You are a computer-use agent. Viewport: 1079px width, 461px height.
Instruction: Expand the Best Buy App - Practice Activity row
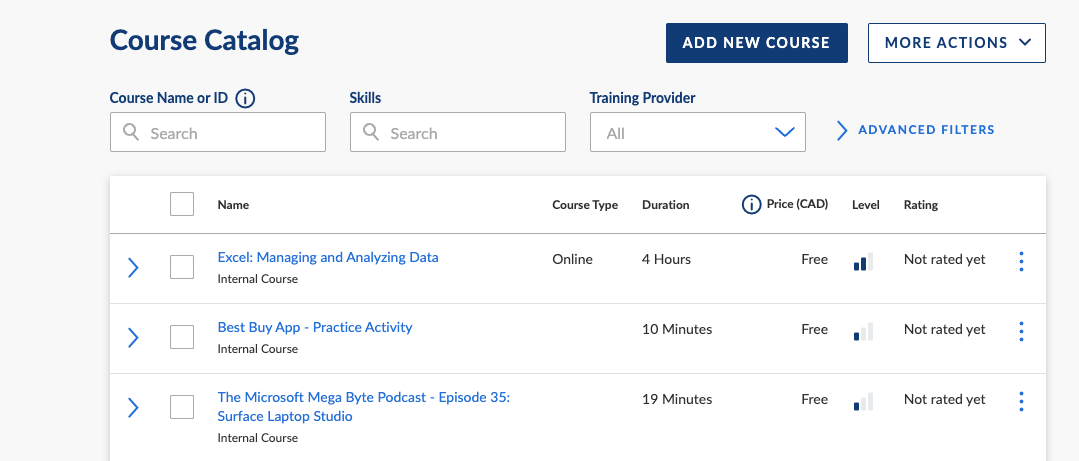pos(133,338)
